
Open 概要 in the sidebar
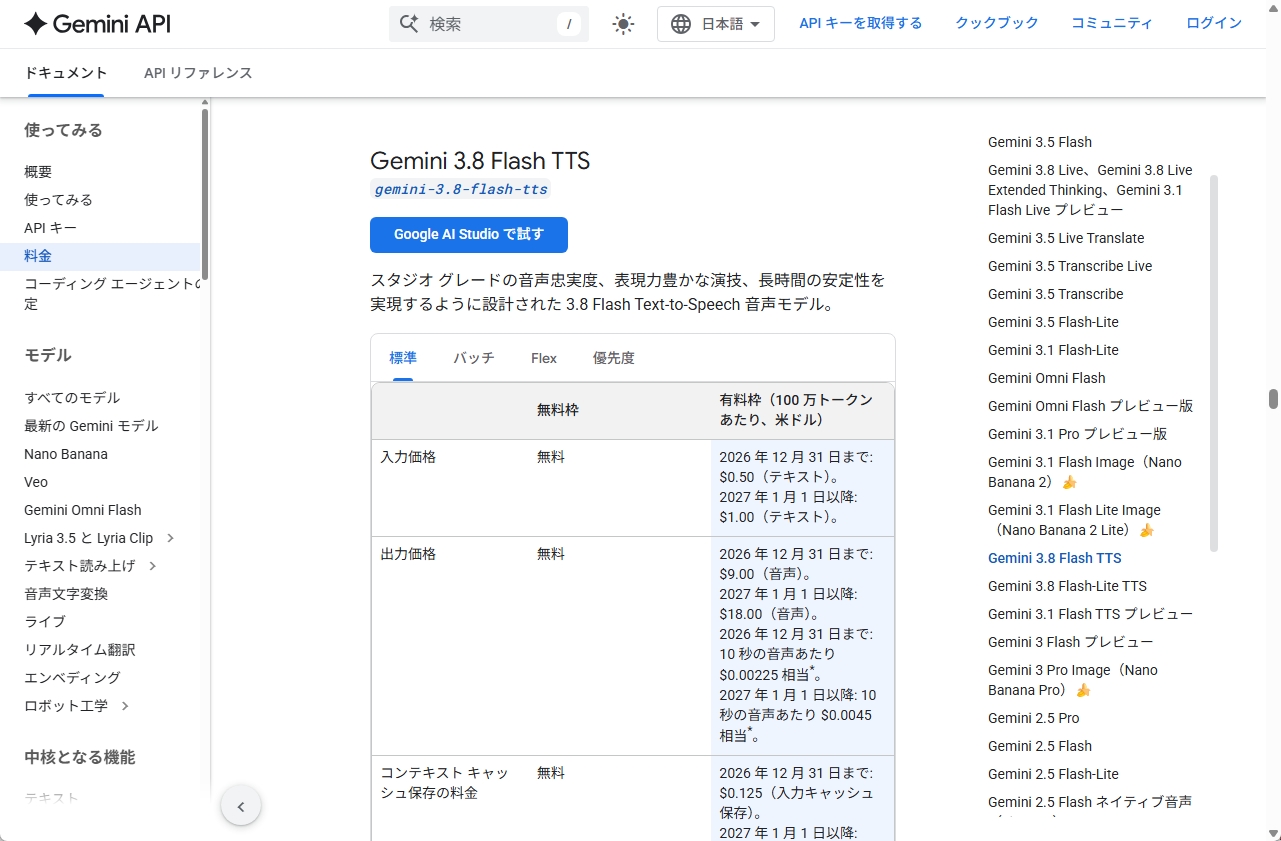[x=38, y=172]
